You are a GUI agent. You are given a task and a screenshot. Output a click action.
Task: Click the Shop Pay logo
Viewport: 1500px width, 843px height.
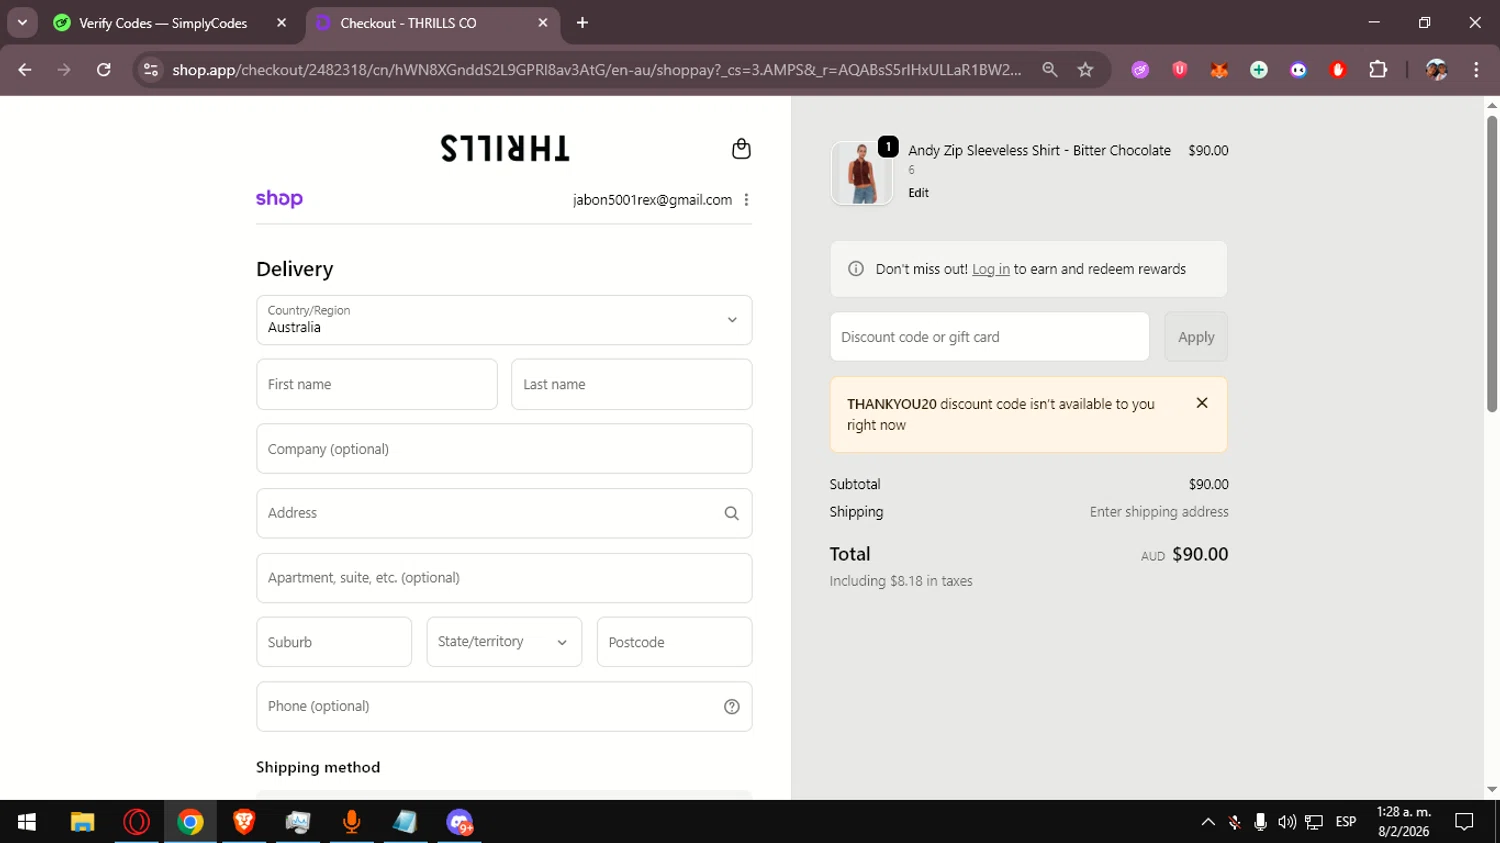click(279, 199)
